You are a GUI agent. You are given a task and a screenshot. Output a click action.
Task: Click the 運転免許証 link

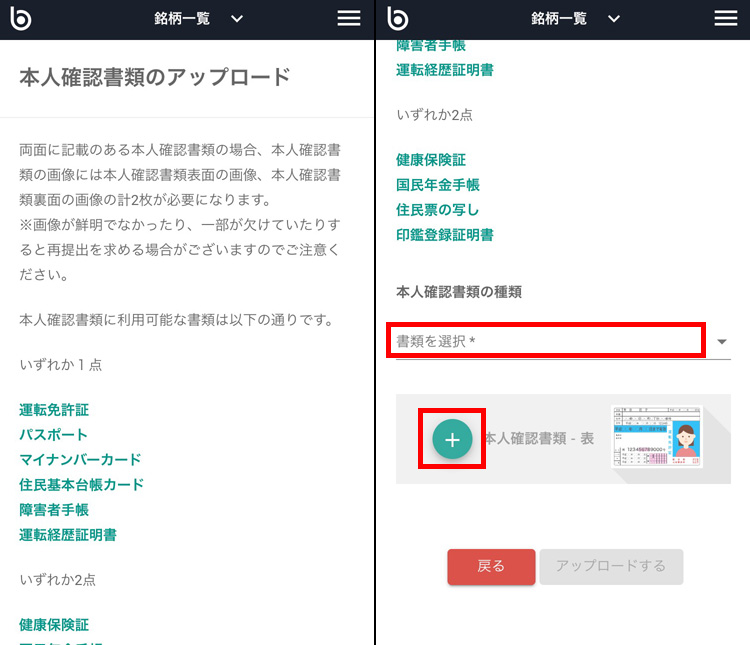(x=54, y=410)
